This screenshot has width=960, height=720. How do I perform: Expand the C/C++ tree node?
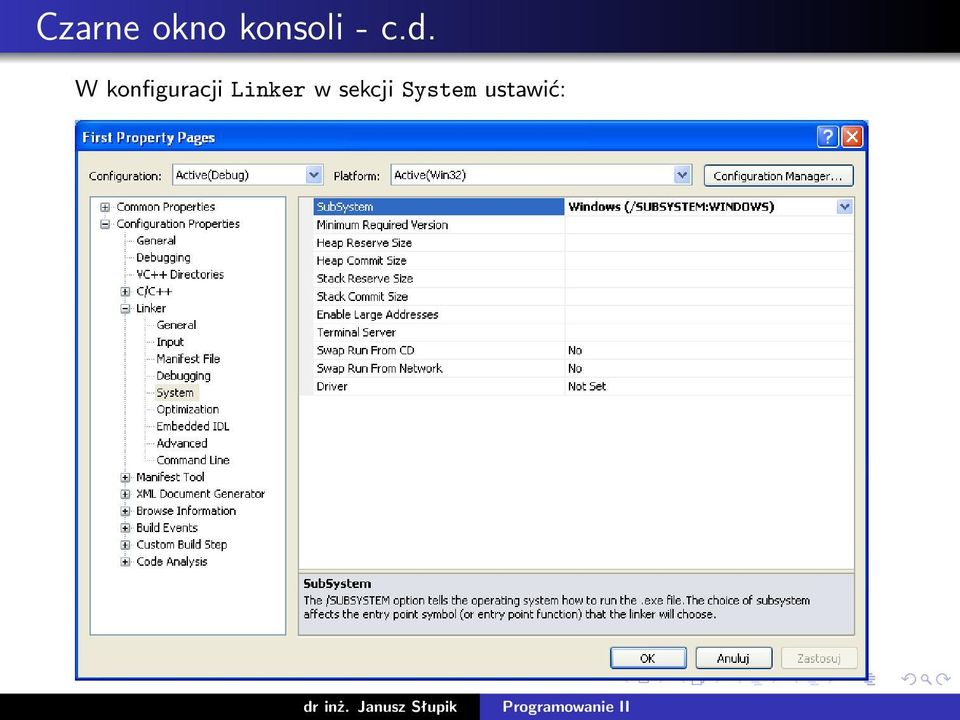point(125,291)
